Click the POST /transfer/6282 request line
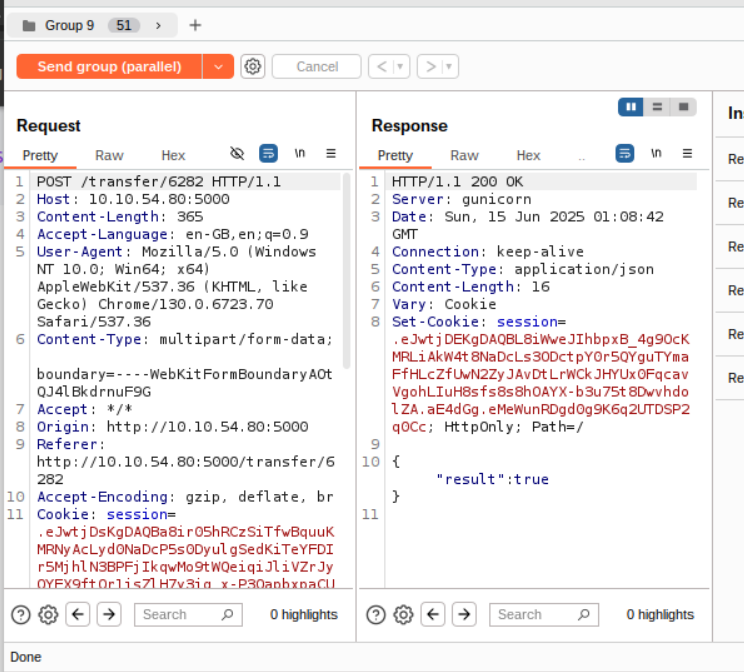This screenshot has height=672, width=744. click(x=159, y=182)
